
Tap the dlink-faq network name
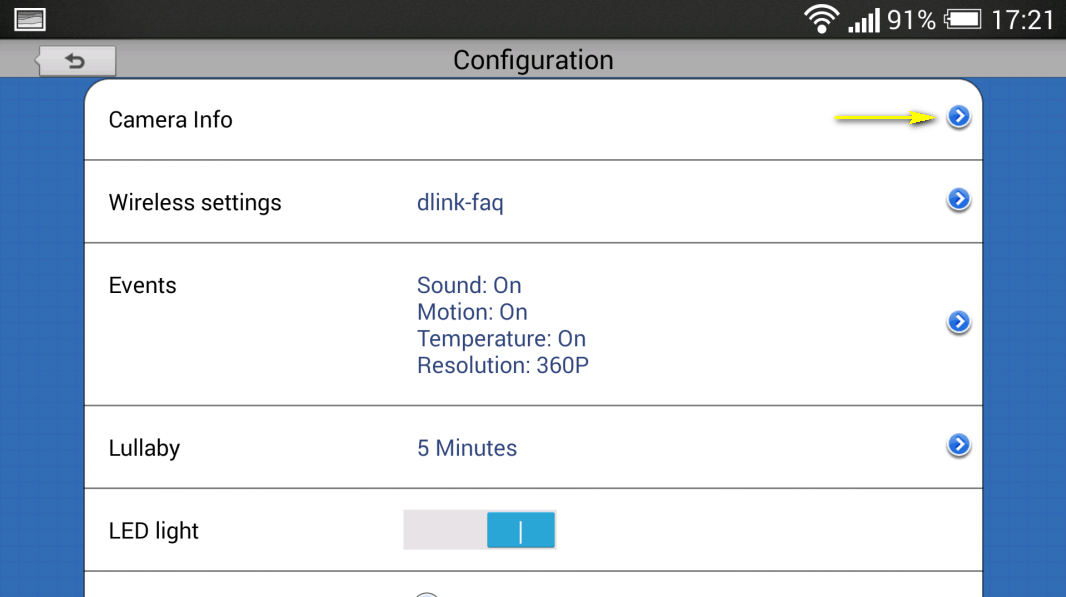pos(460,203)
